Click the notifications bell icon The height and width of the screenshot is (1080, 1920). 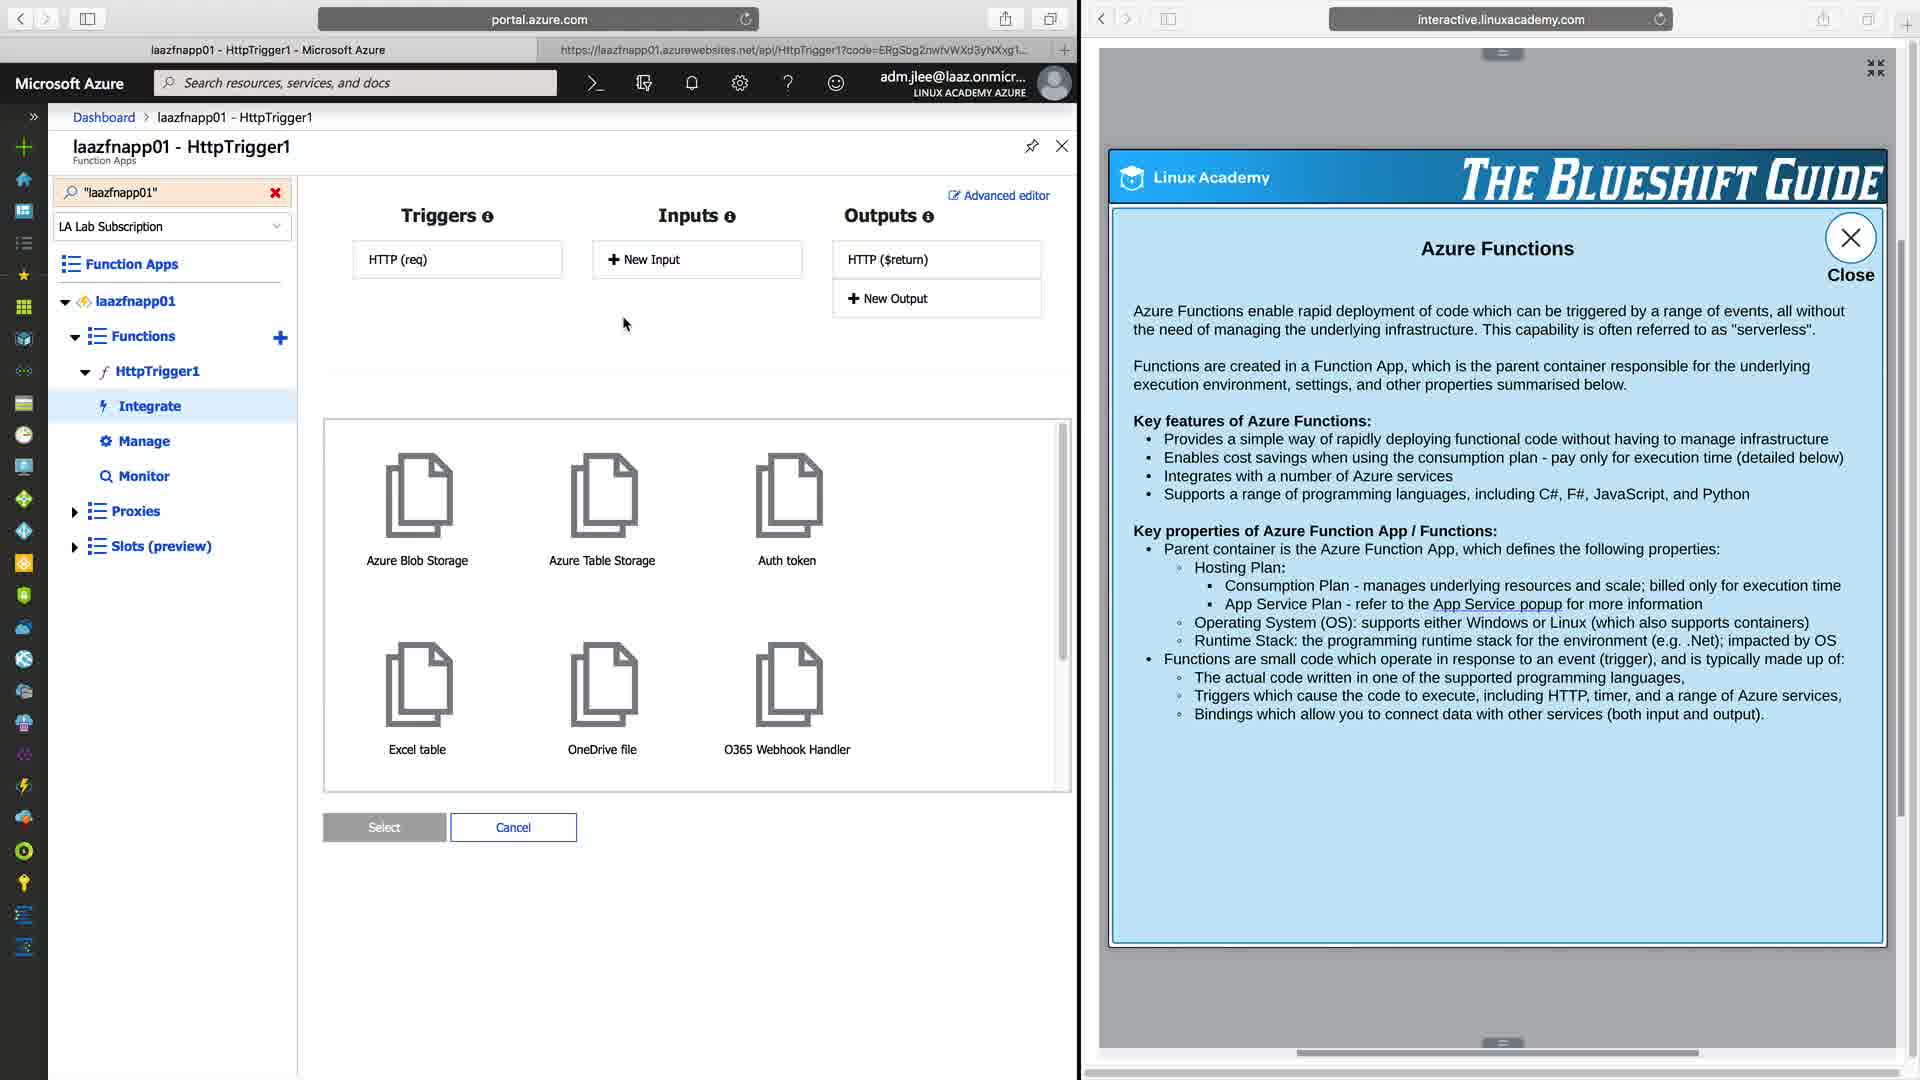click(691, 83)
